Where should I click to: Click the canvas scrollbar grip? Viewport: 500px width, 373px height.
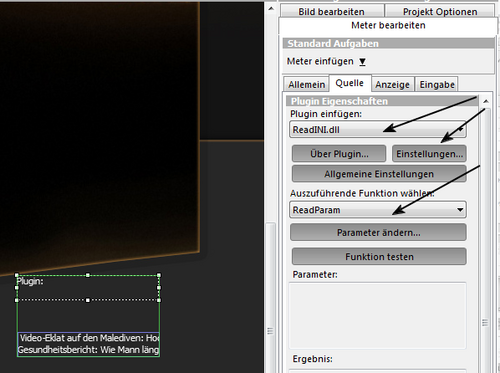point(270,331)
